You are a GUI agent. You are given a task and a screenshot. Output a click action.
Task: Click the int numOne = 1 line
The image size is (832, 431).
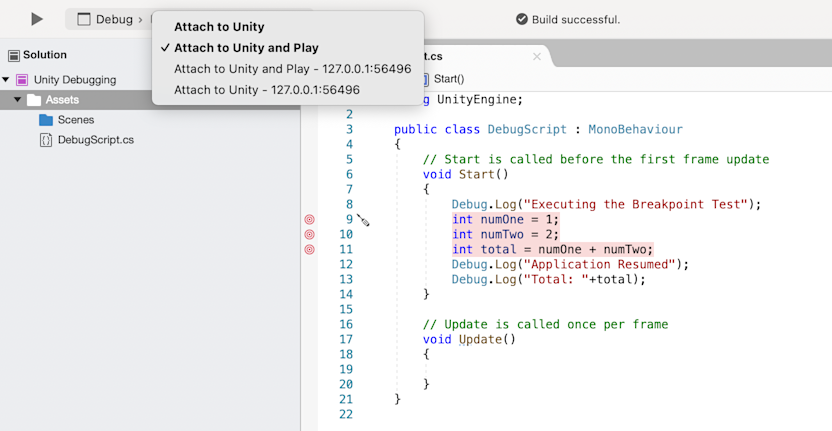[505, 219]
